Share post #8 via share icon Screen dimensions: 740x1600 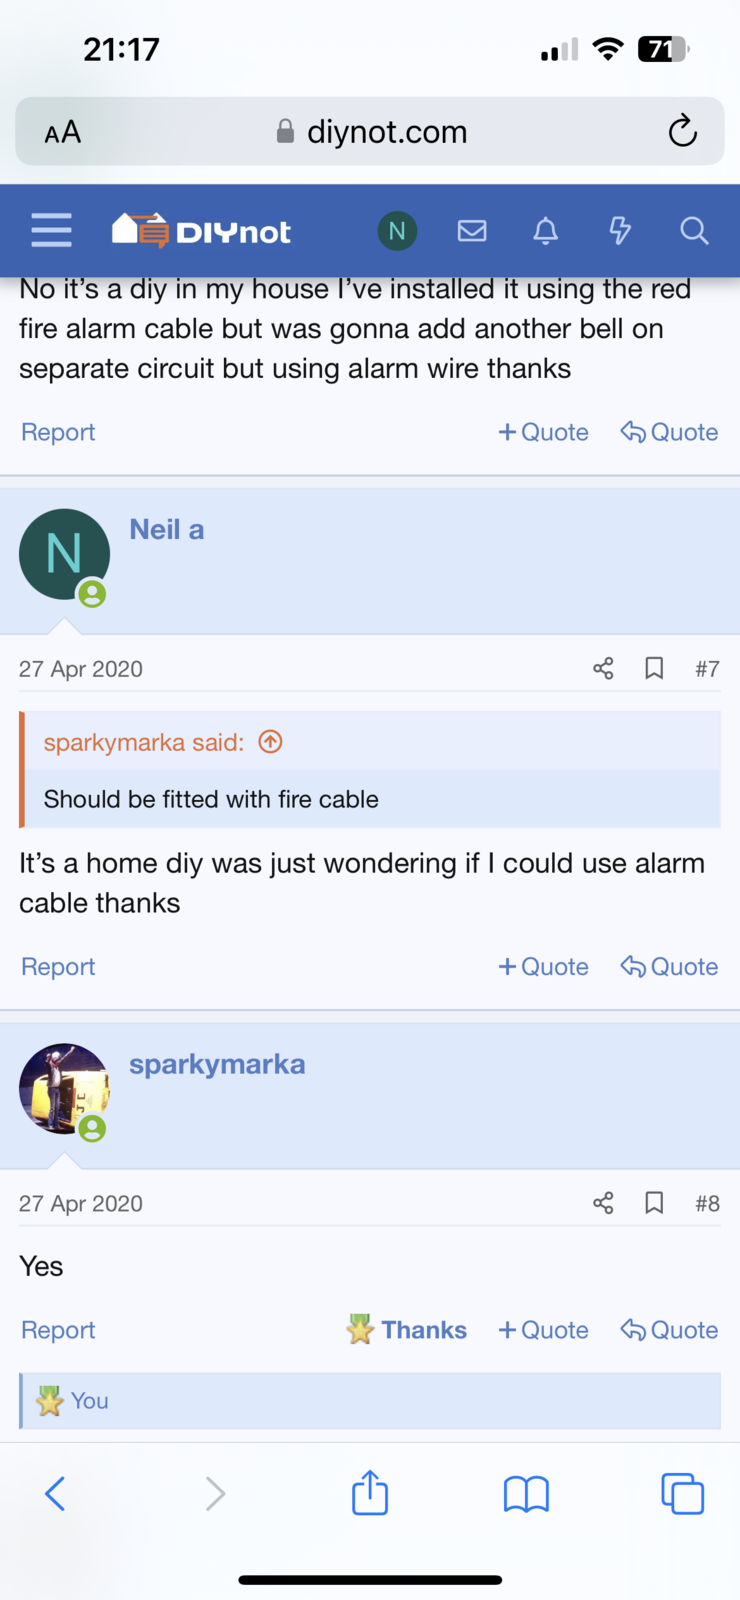tap(603, 1202)
